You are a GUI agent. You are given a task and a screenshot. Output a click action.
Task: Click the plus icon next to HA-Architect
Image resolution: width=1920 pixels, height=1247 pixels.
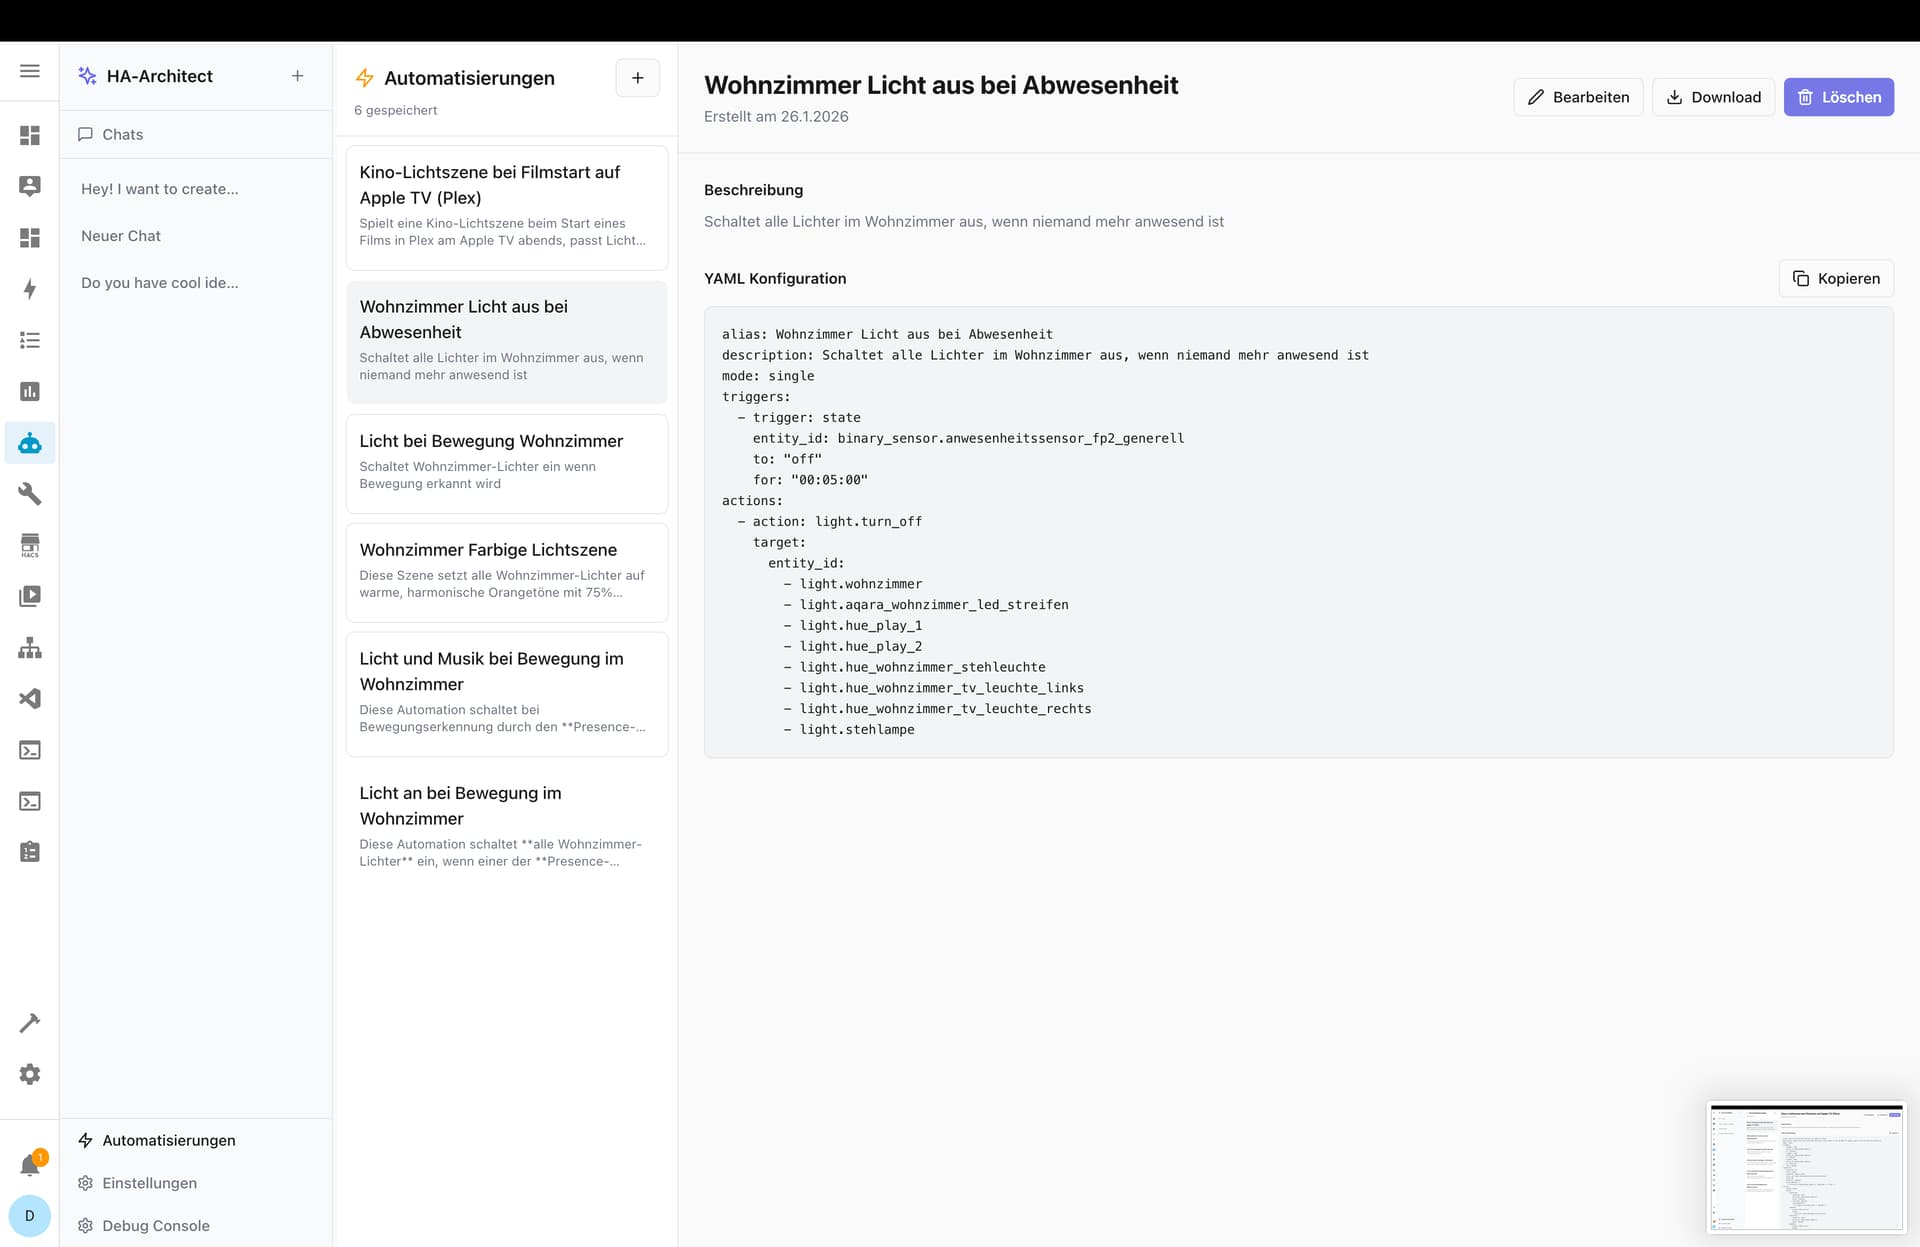[297, 76]
